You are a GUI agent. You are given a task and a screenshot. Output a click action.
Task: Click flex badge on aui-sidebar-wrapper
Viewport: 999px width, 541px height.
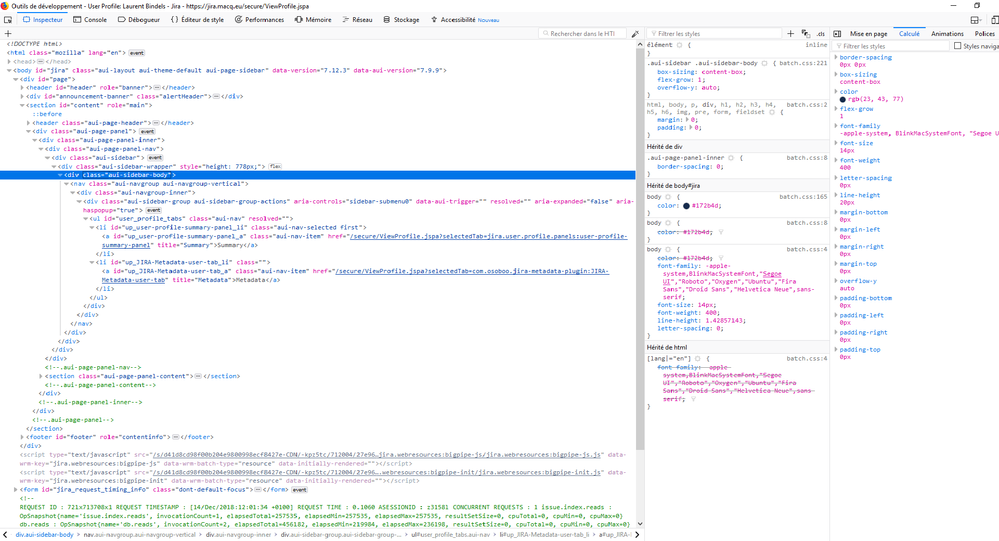(275, 166)
